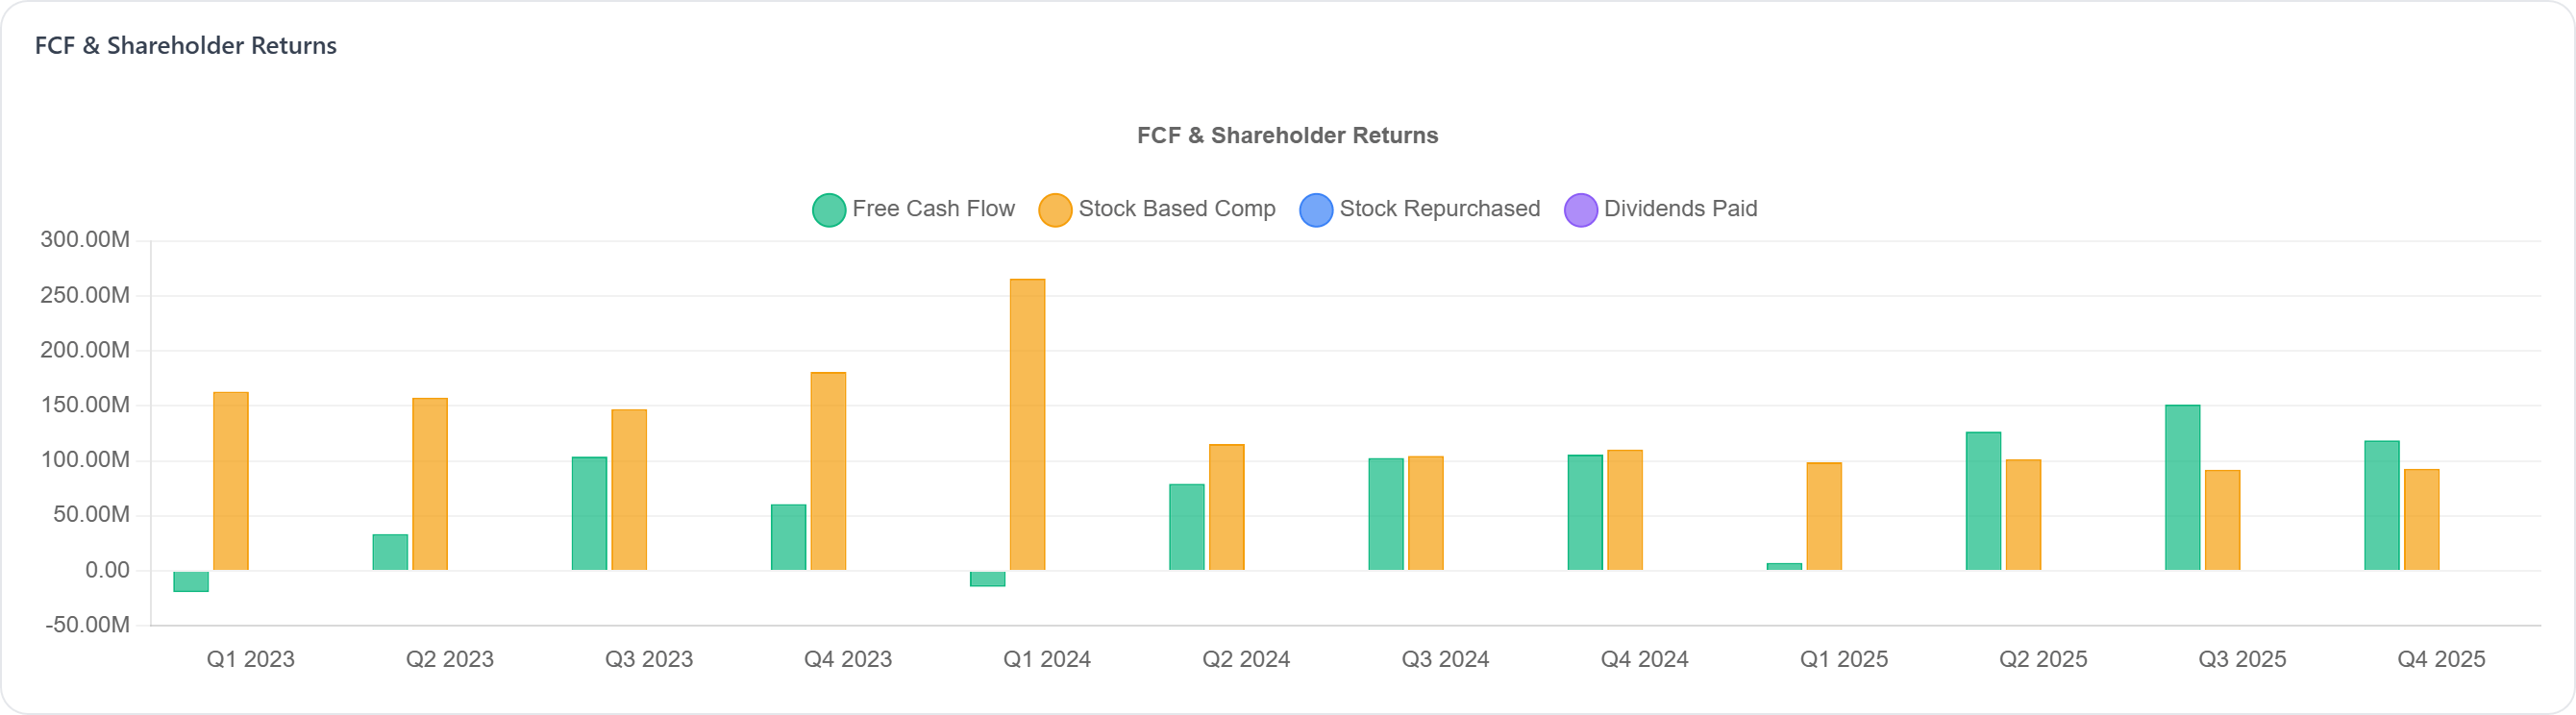Click the Q1 2025 Stock Based Comp bar
This screenshot has height=715, width=2576.
pos(1824,516)
